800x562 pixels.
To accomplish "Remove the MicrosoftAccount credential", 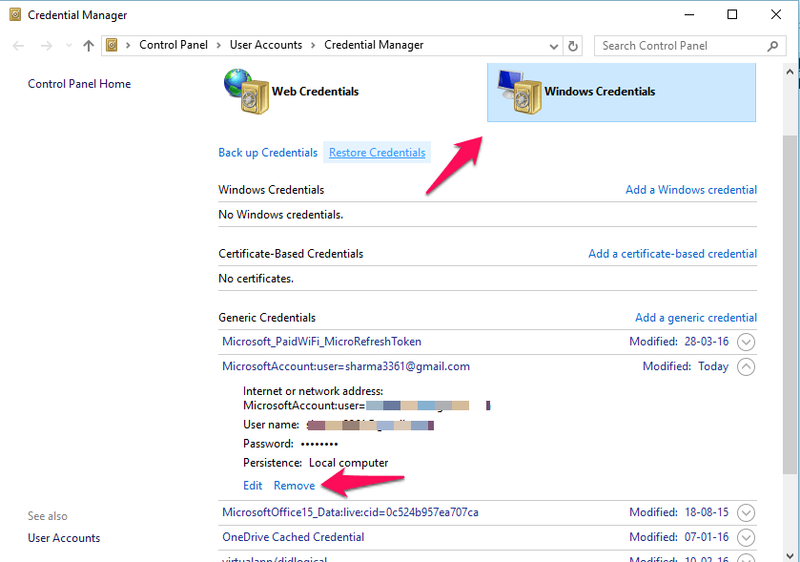I will point(294,486).
